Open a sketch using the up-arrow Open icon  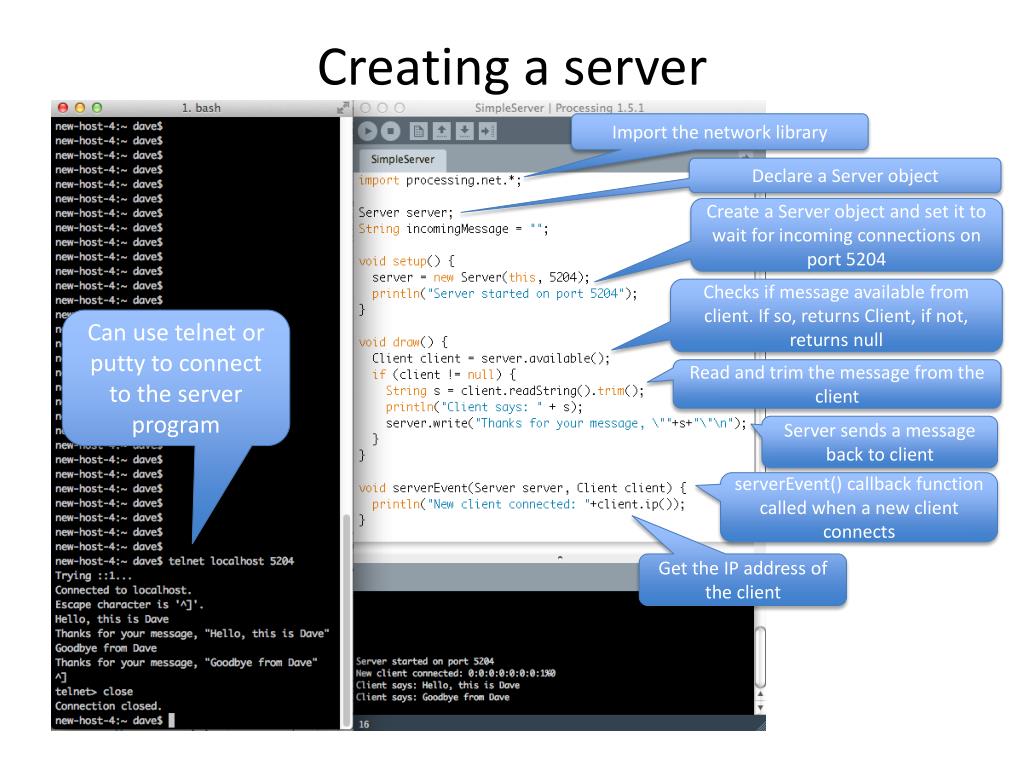(x=441, y=131)
